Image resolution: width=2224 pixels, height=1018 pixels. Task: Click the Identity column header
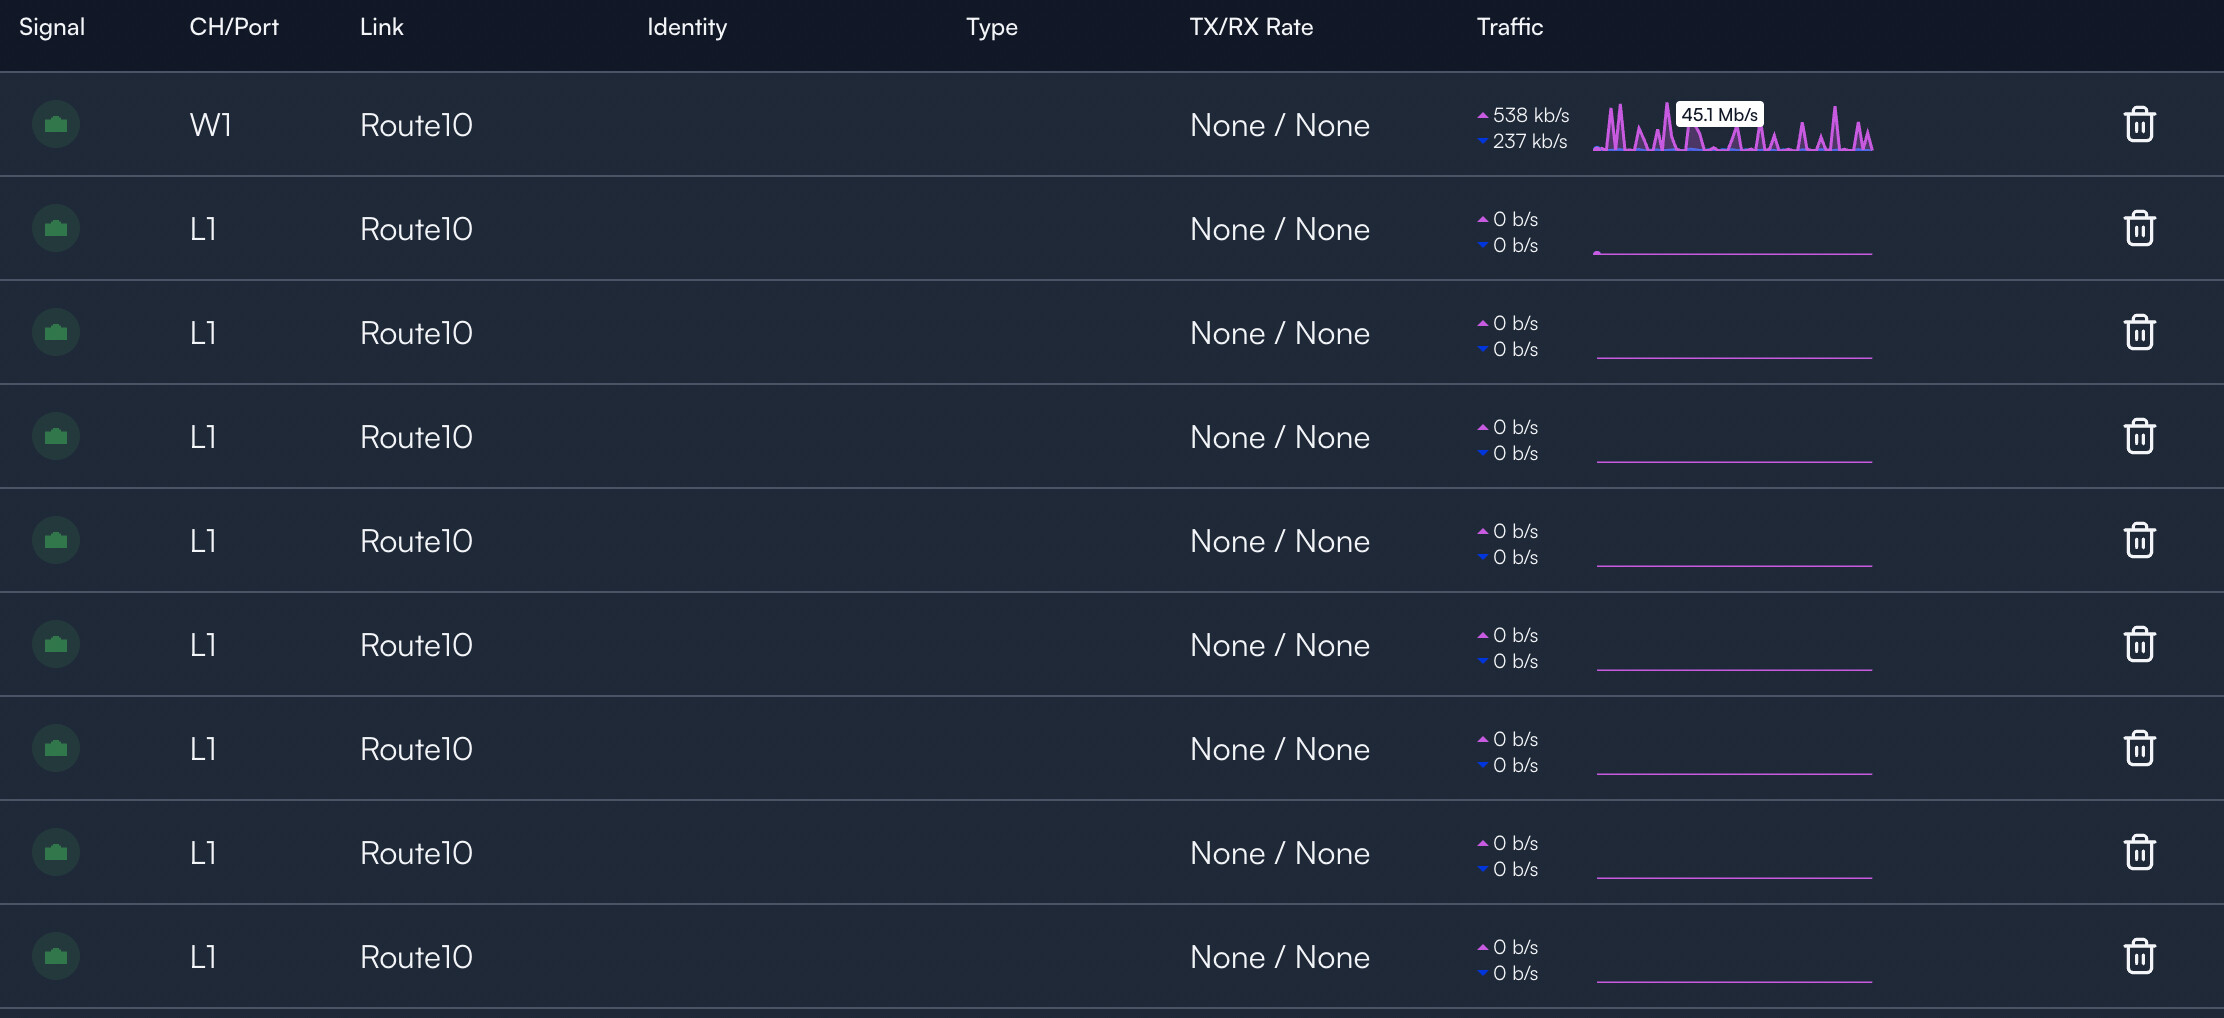pyautogui.click(x=687, y=27)
